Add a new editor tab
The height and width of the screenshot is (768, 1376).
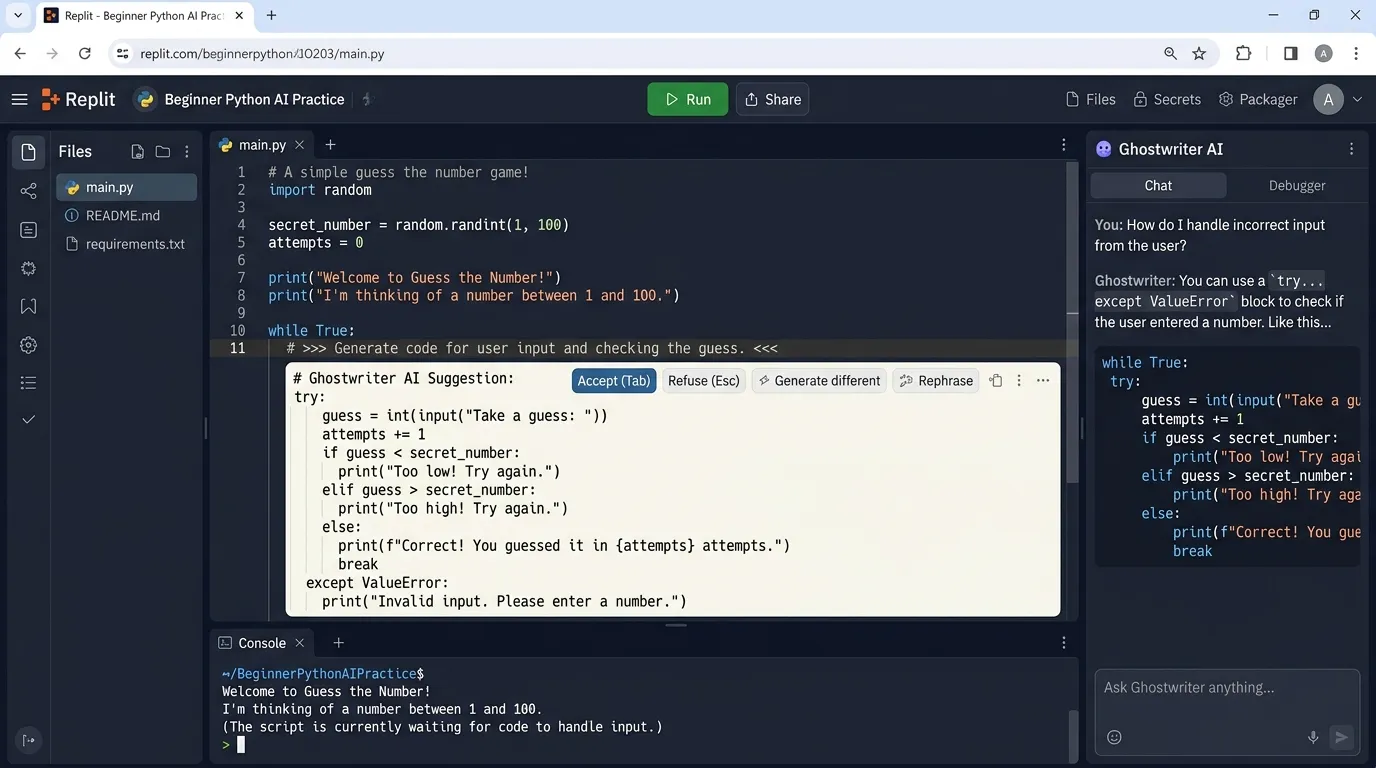[x=331, y=145]
